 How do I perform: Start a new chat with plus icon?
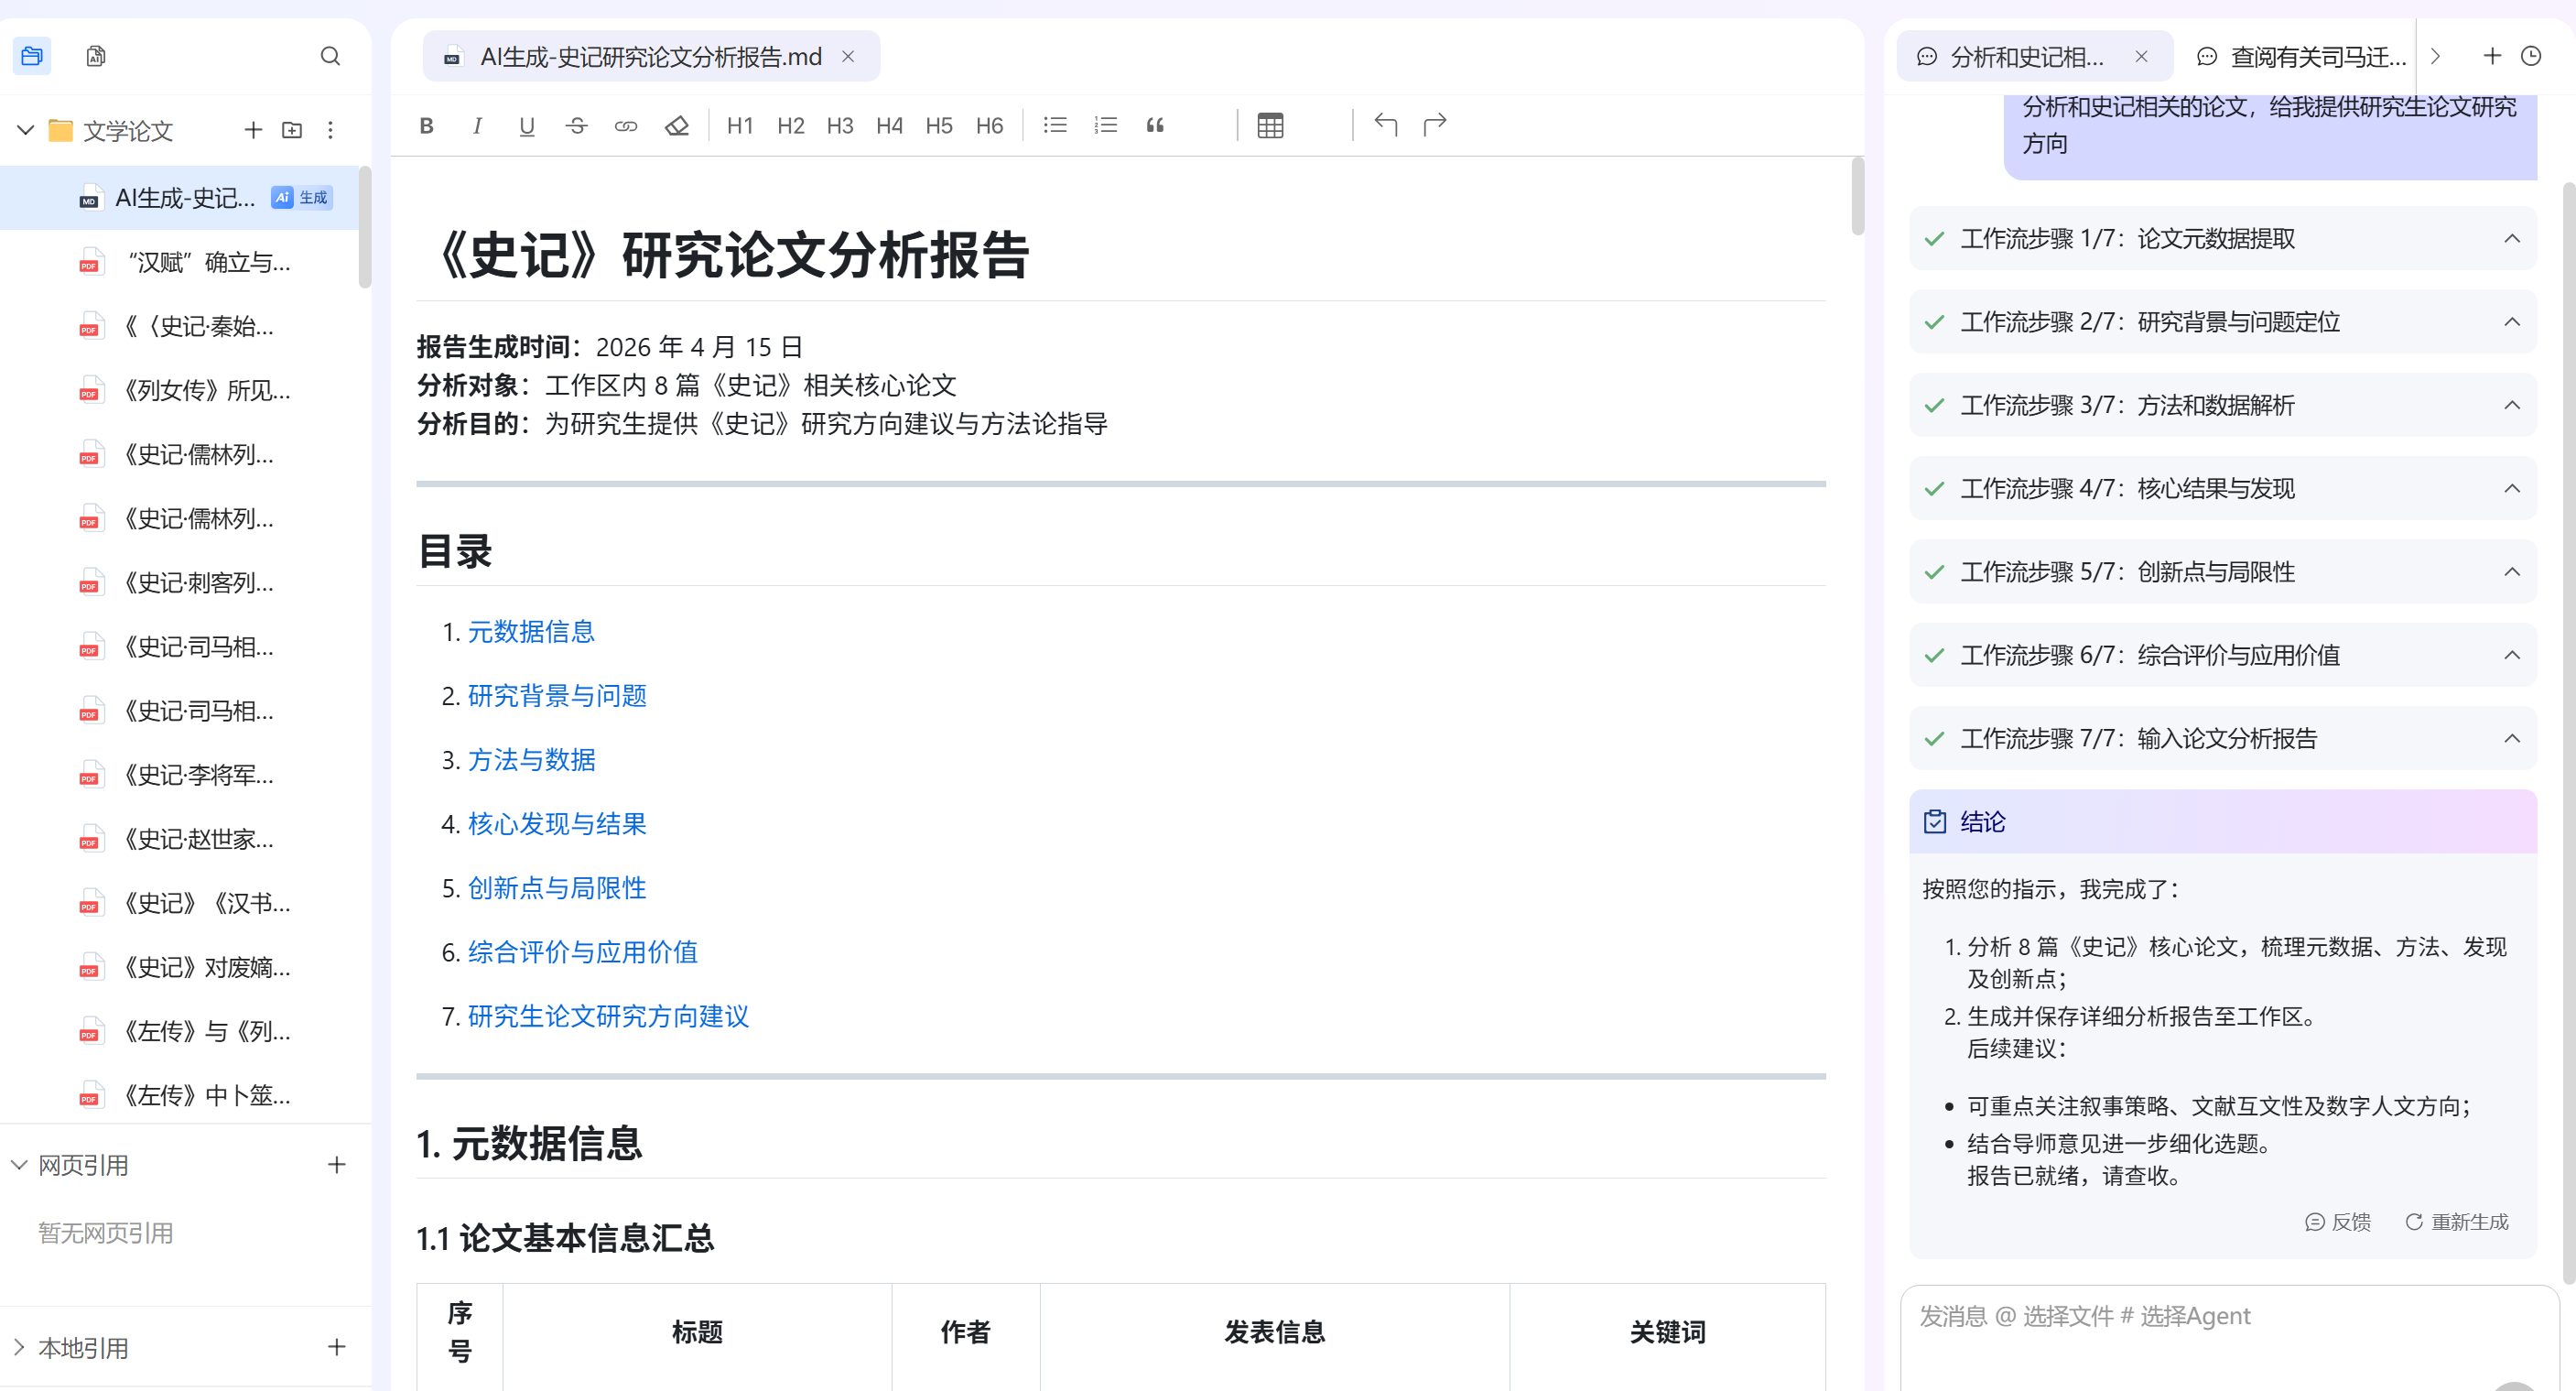point(2491,56)
